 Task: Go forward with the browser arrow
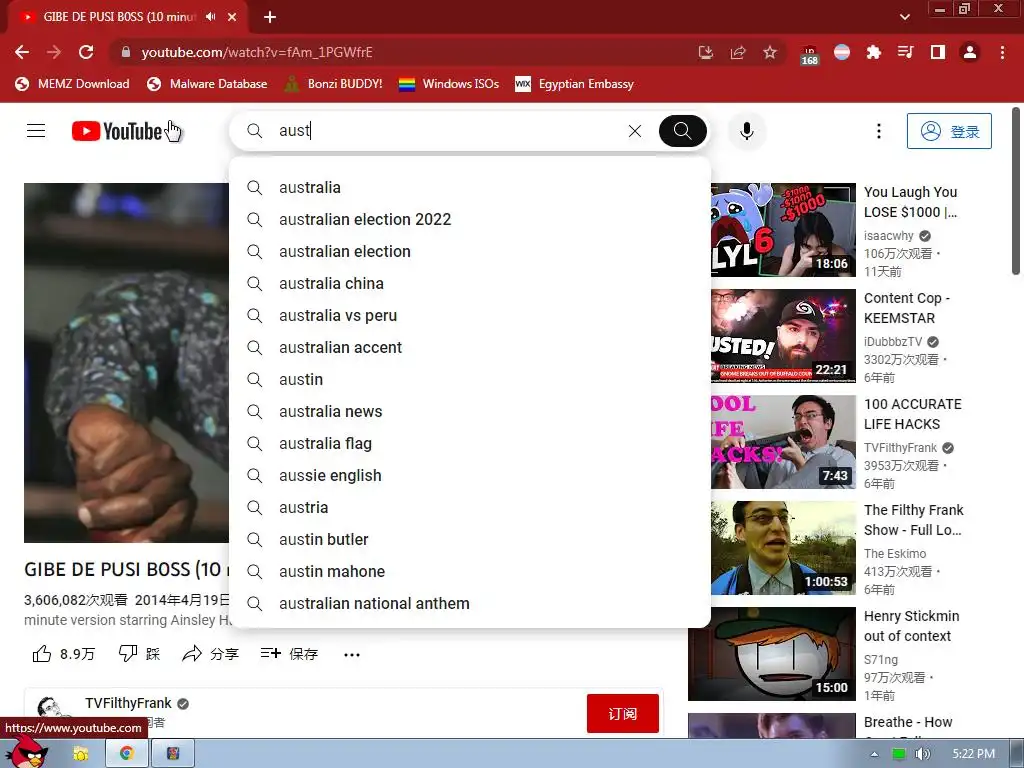[54, 52]
